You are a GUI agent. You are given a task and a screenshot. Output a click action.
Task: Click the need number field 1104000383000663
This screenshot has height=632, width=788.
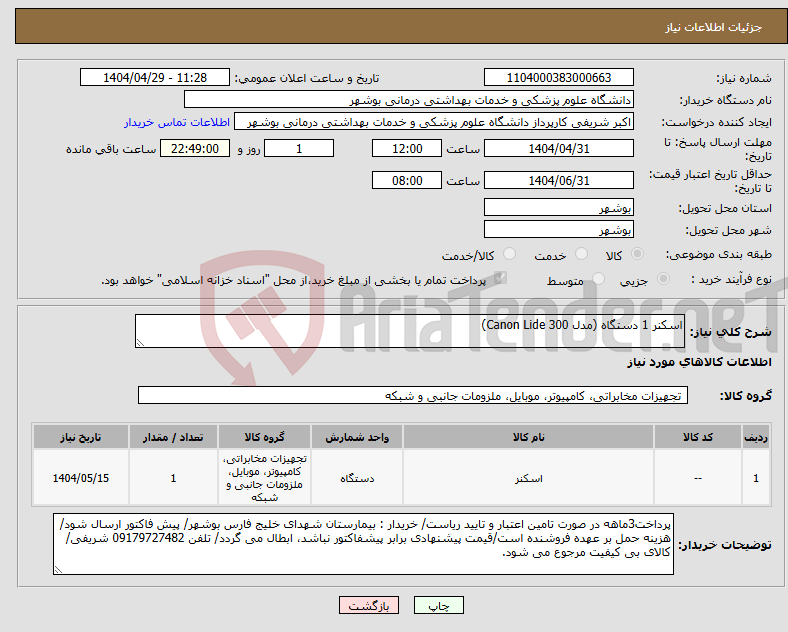558,77
